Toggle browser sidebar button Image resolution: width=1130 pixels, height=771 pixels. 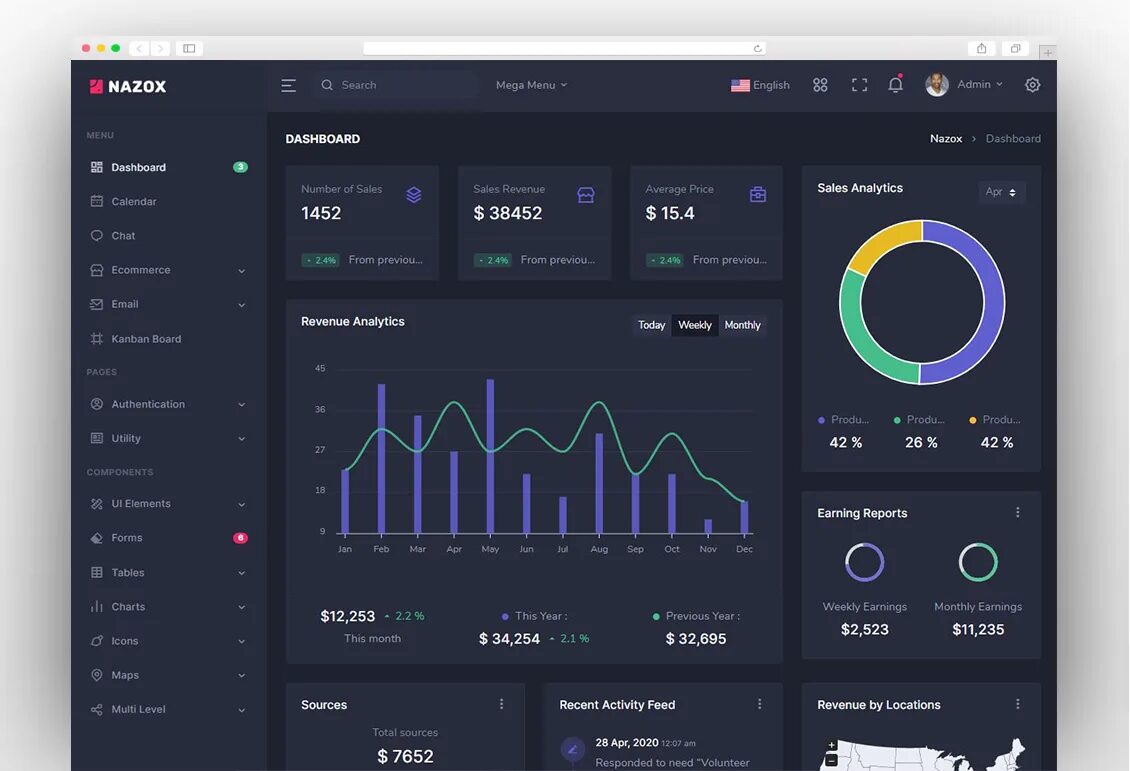pyautogui.click(x=189, y=48)
